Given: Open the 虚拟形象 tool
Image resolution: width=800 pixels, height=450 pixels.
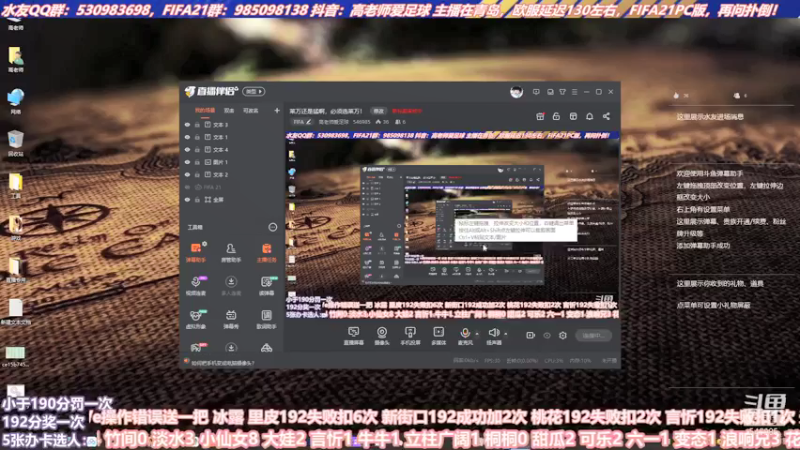Looking at the screenshot, I should pyautogui.click(x=196, y=319).
